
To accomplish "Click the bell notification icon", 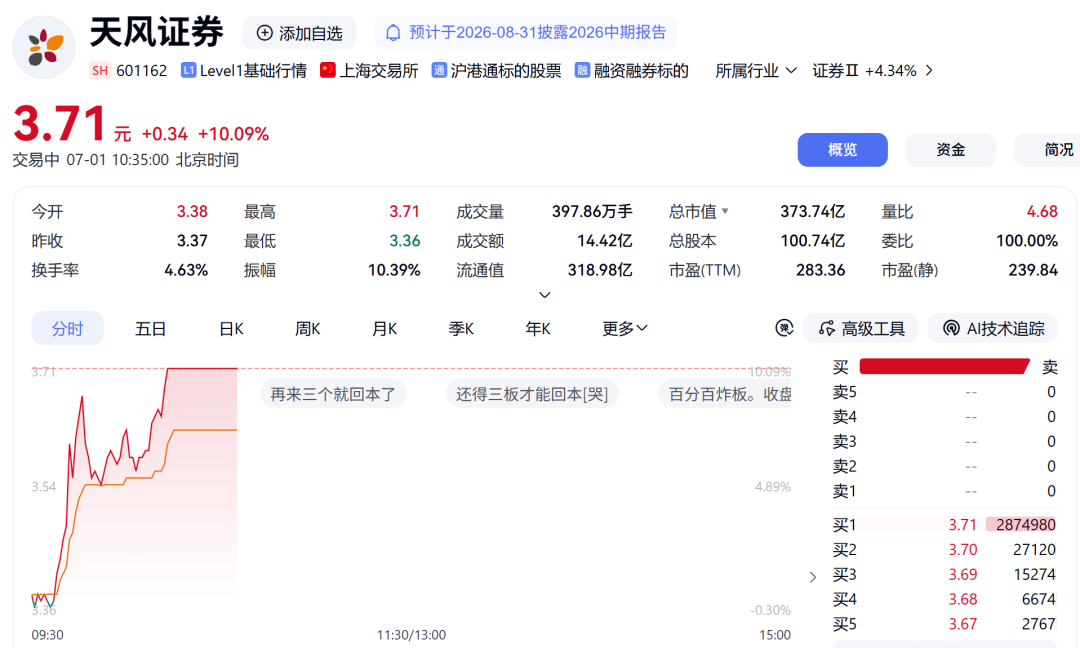I will 393,33.
